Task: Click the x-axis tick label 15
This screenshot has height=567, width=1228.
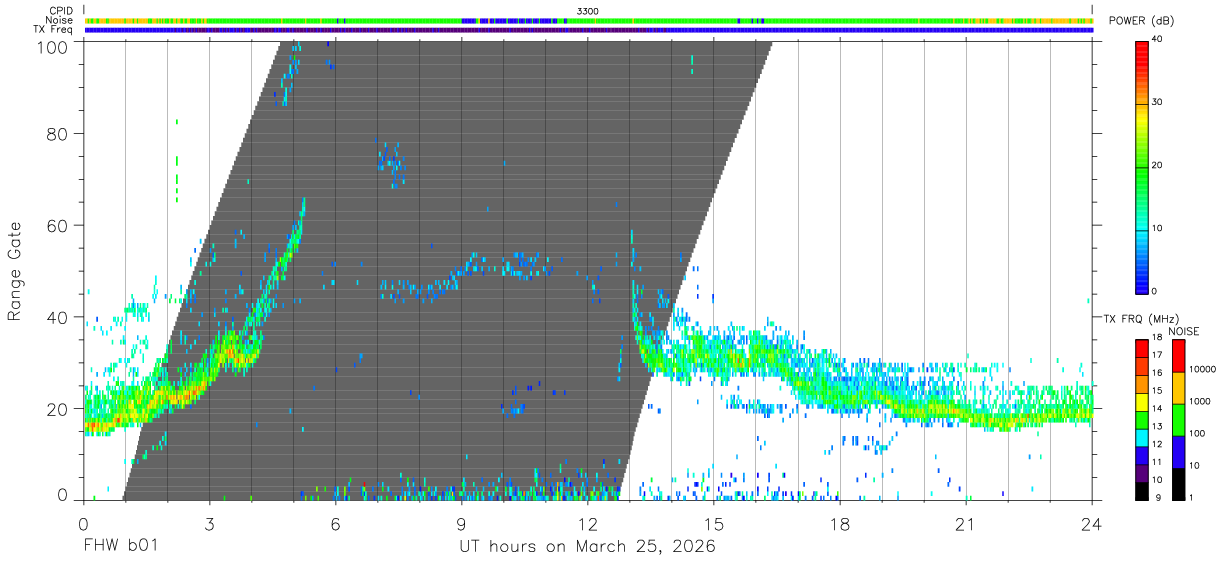Action: coord(714,524)
